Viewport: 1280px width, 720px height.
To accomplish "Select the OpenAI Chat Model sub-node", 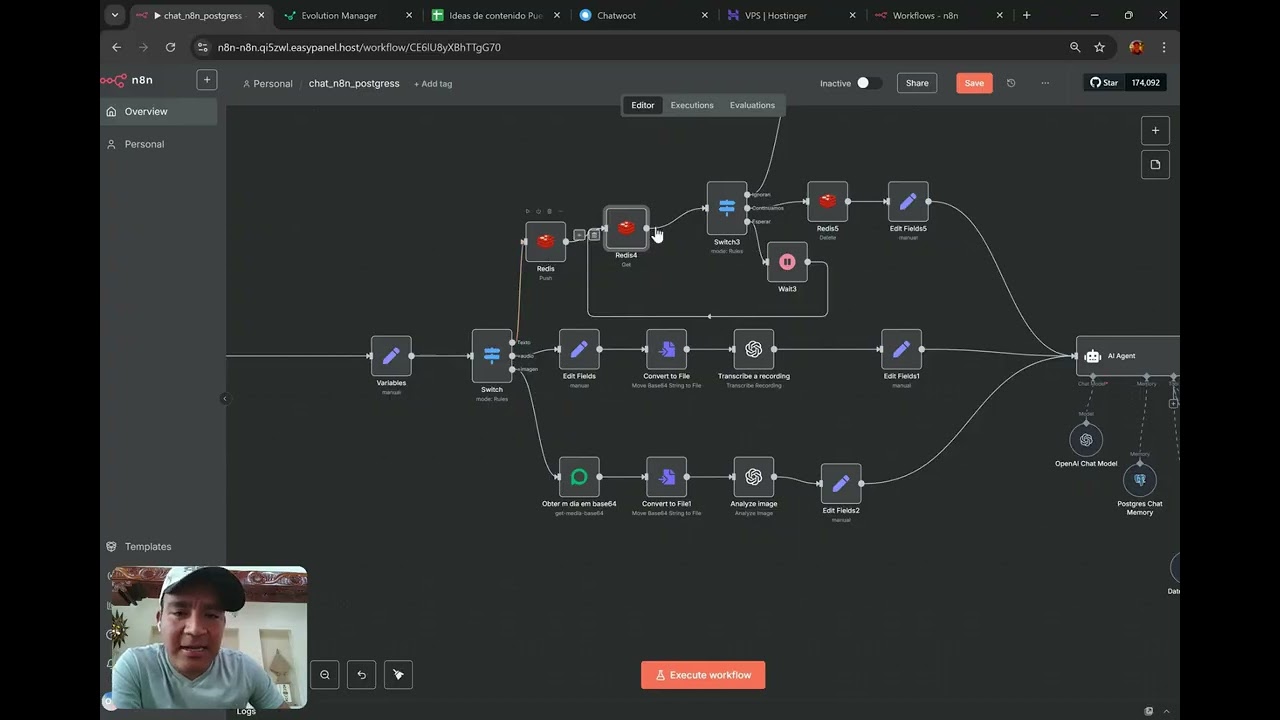I will (x=1086, y=440).
